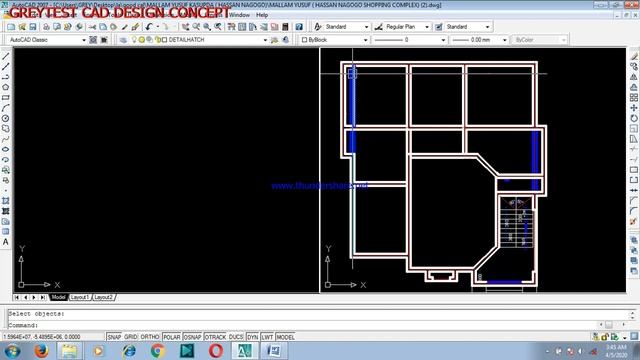The image size is (640, 360).
Task: Choose the Erase modify tool
Action: tap(634, 56)
